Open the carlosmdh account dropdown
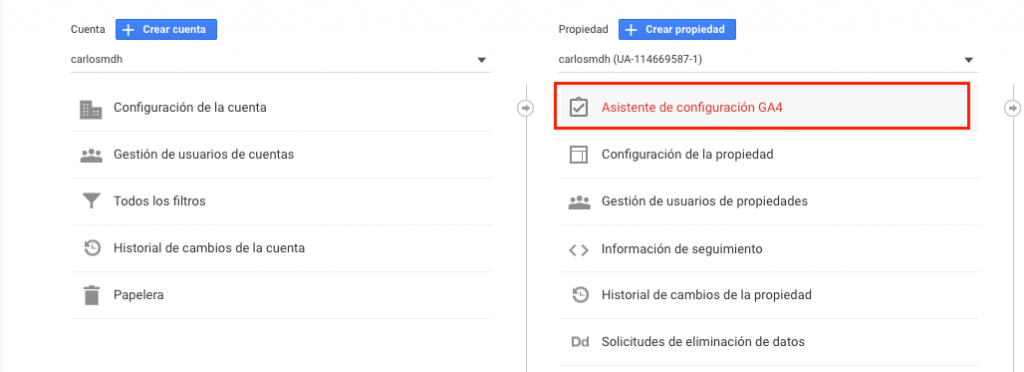 click(281, 60)
